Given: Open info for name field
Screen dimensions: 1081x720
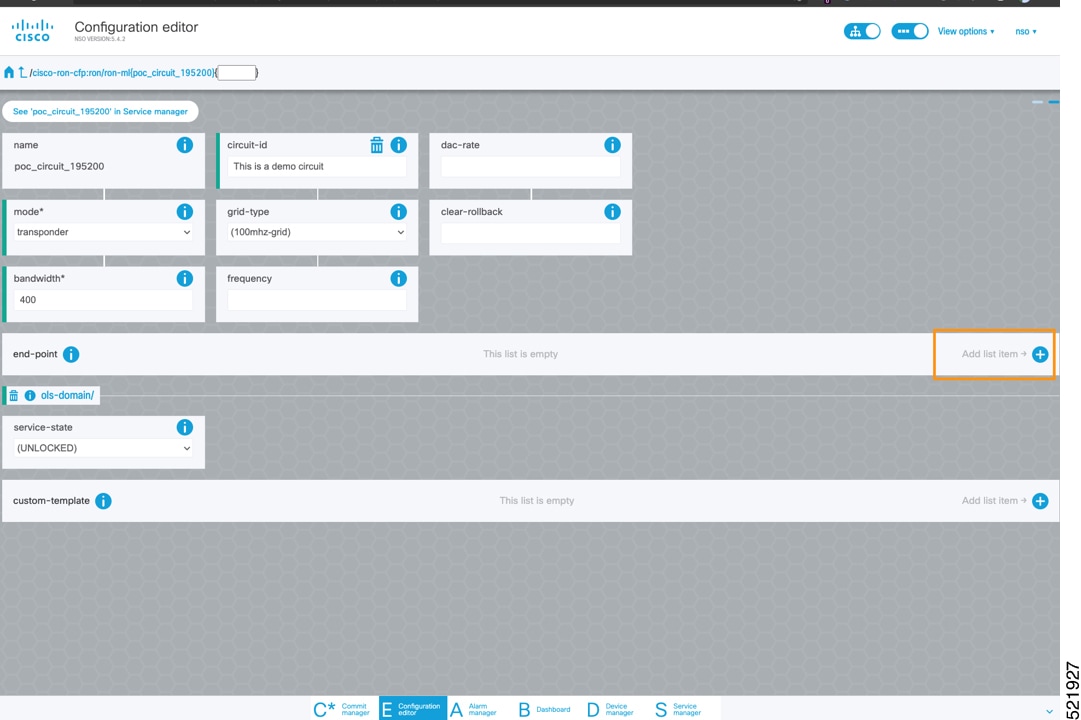Looking at the screenshot, I should [185, 145].
